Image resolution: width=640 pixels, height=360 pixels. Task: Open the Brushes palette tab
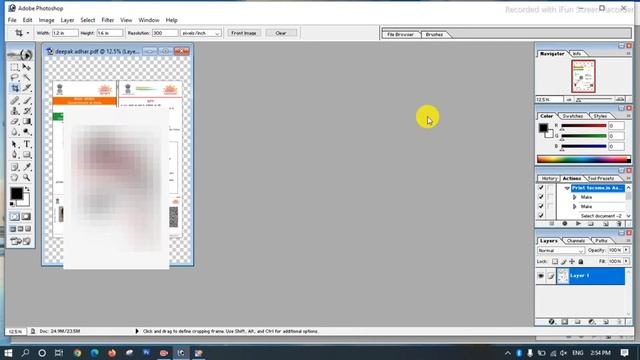coord(434,35)
